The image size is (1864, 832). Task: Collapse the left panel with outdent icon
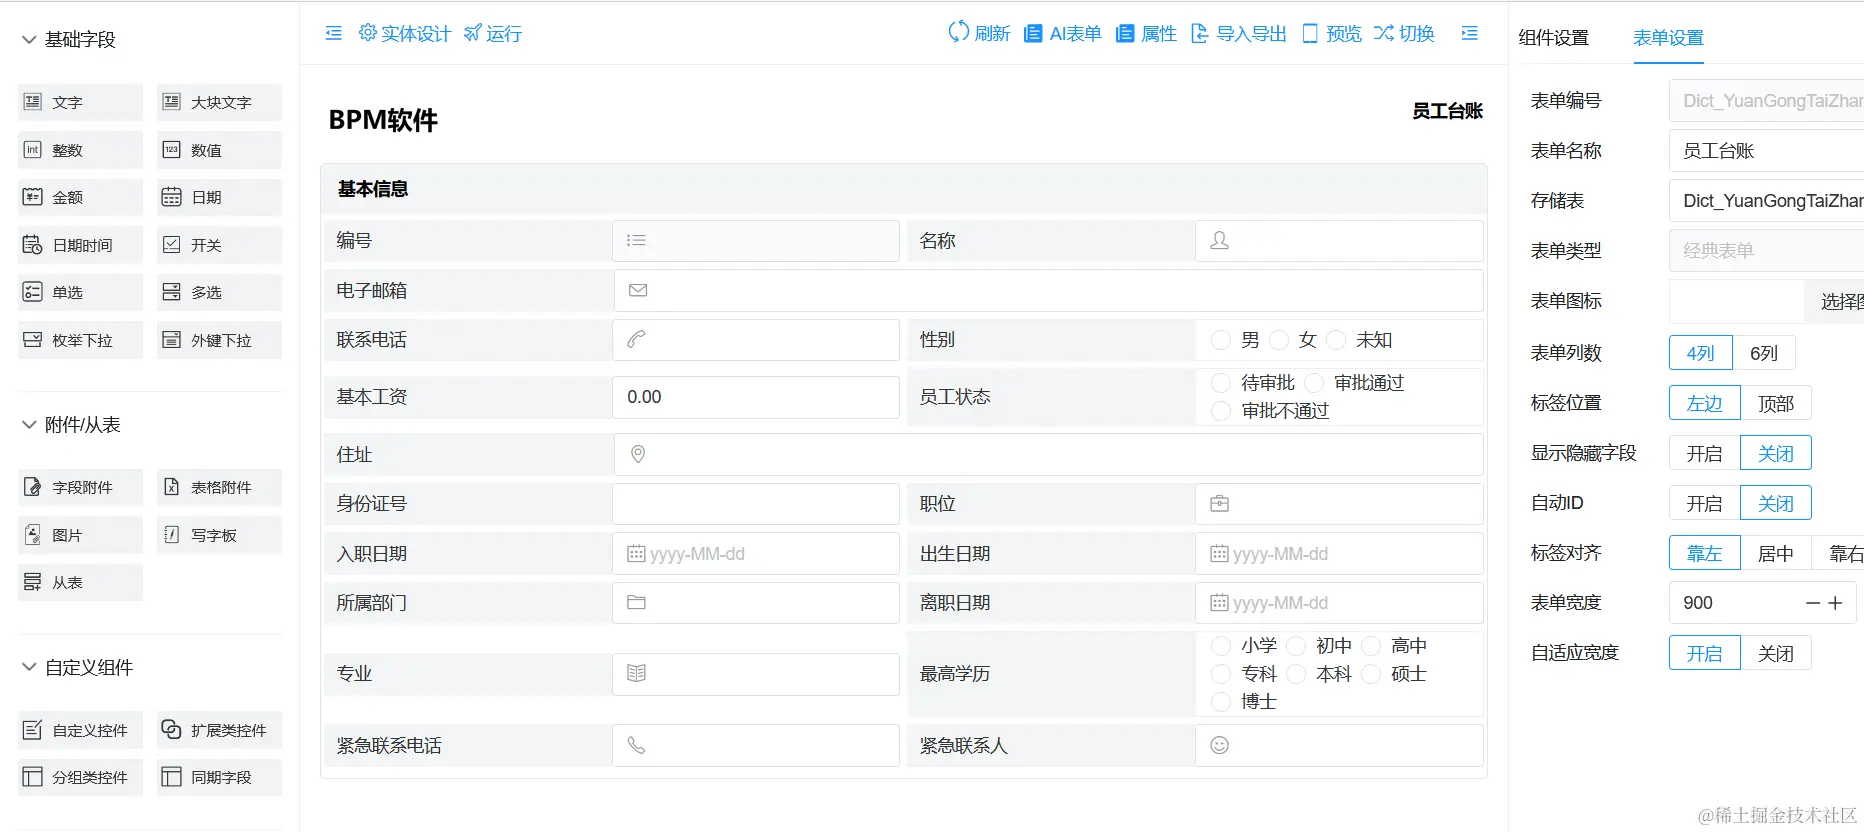click(334, 33)
